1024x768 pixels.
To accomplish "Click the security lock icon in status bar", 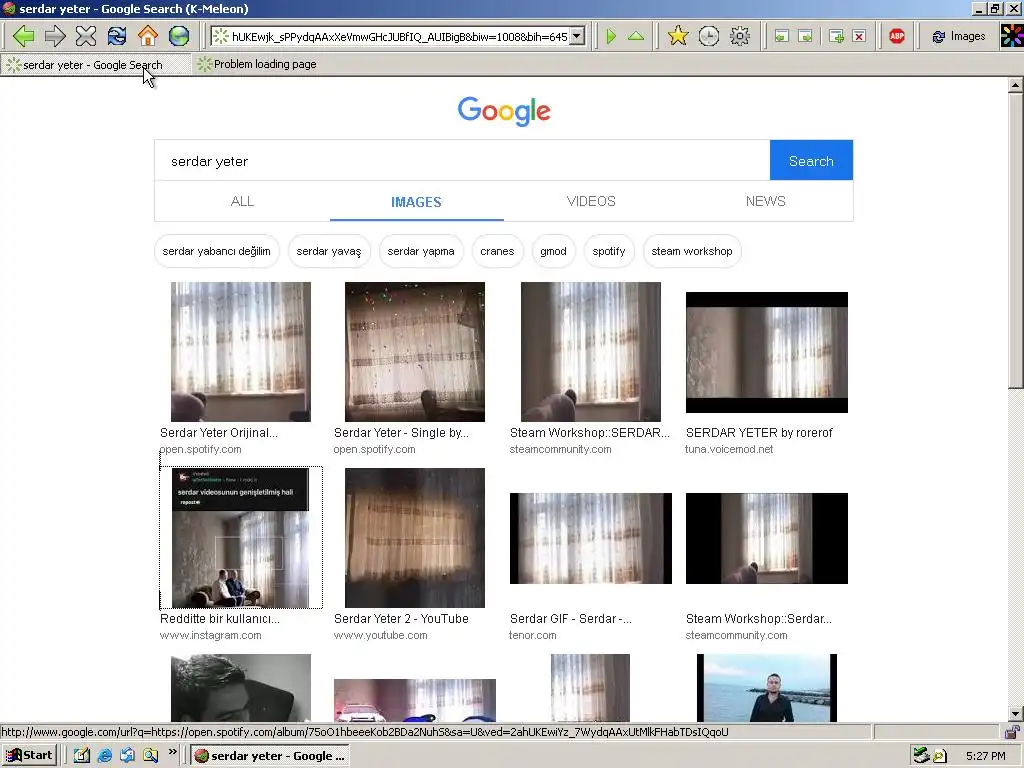I will 1012,732.
